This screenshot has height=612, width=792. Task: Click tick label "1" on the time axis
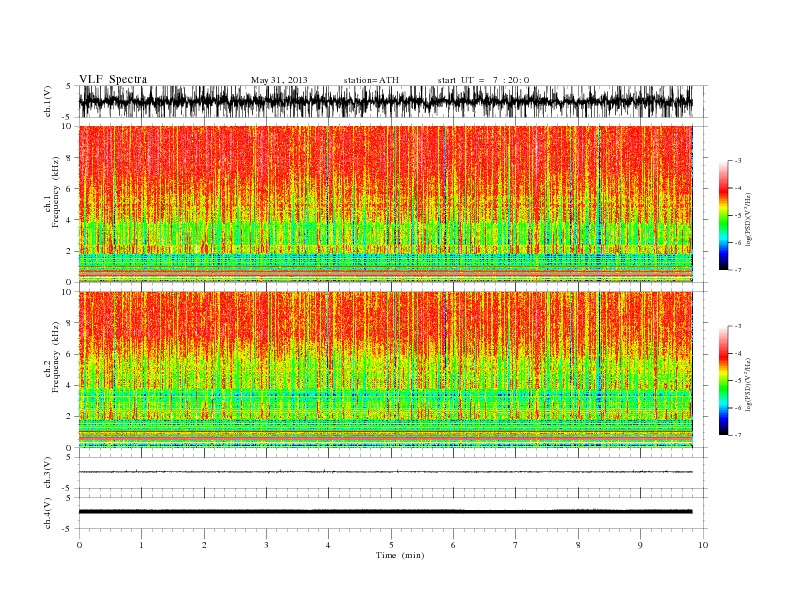[141, 545]
